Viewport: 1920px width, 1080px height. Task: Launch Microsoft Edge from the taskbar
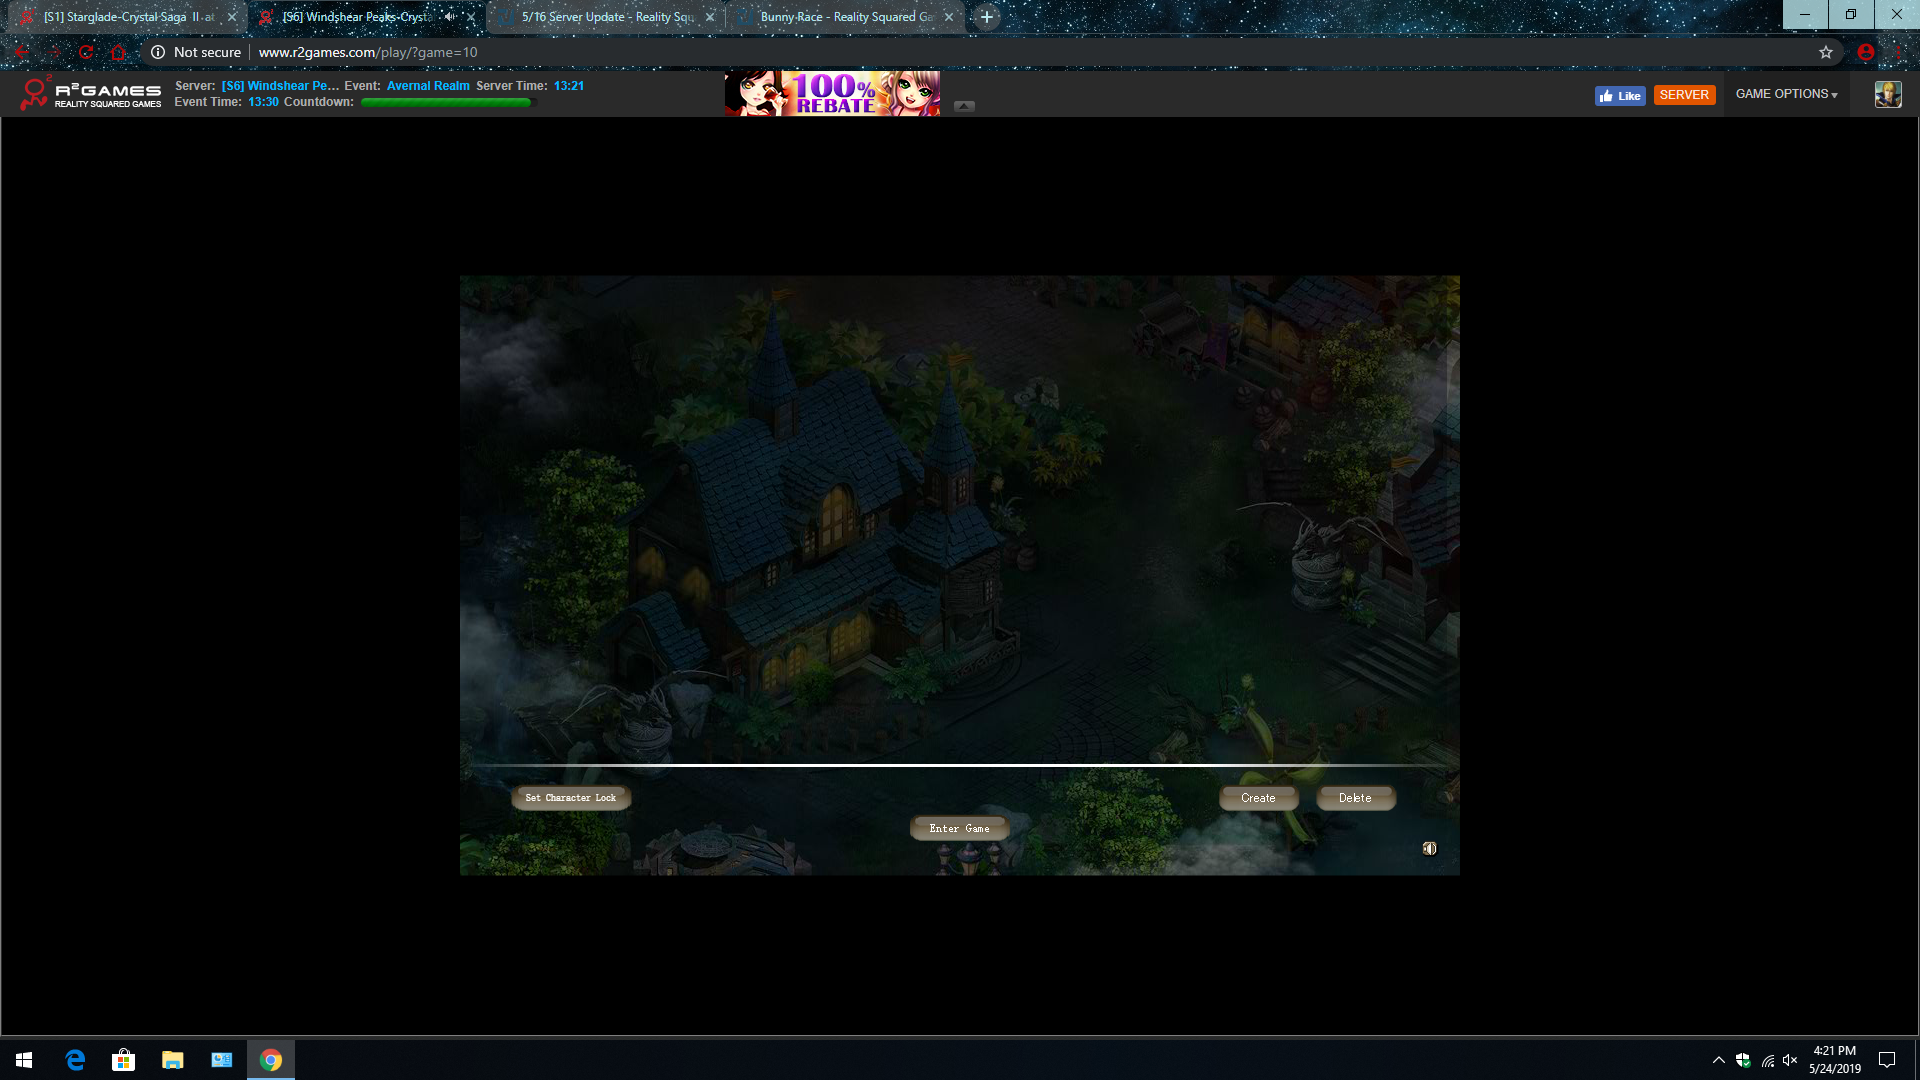click(75, 1060)
